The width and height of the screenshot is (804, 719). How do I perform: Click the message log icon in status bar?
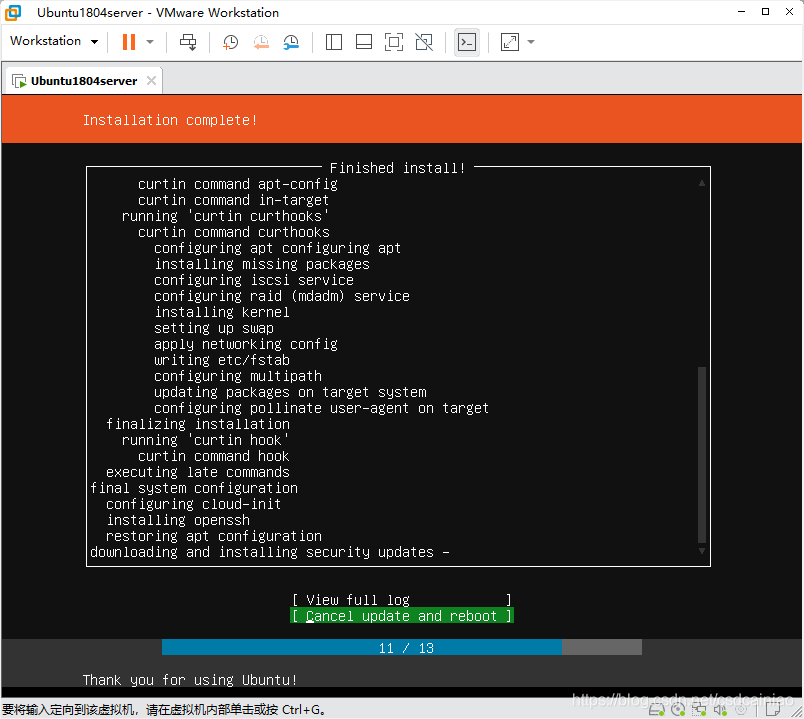tap(773, 710)
